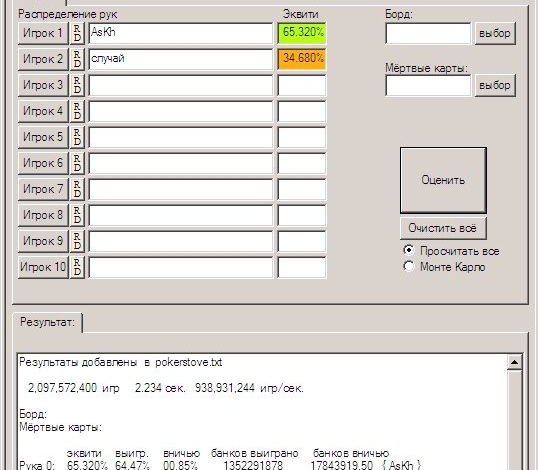Screen dimensions: 538x470
Task: Click the empty hand field for Игрок 9
Action: pos(180,241)
